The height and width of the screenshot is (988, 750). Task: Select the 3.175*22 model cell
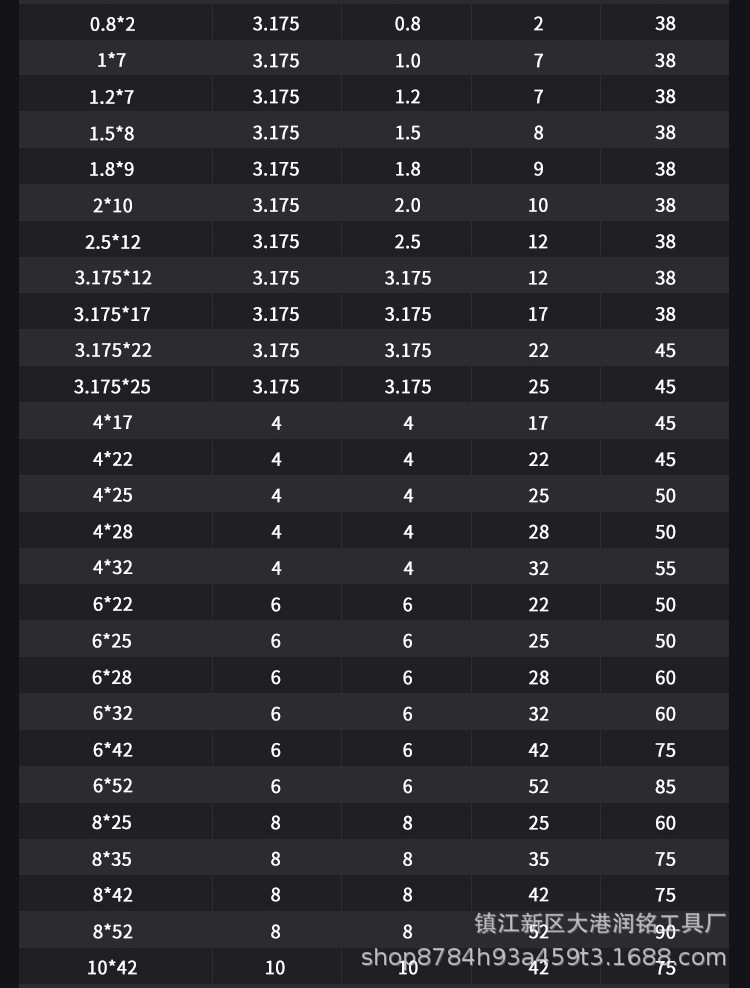(x=112, y=351)
